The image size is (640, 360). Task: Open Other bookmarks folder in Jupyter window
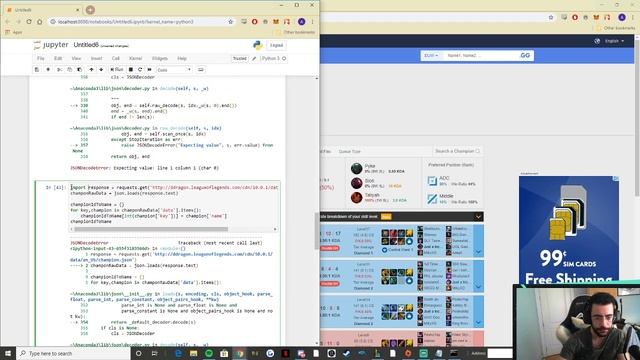tap(296, 32)
